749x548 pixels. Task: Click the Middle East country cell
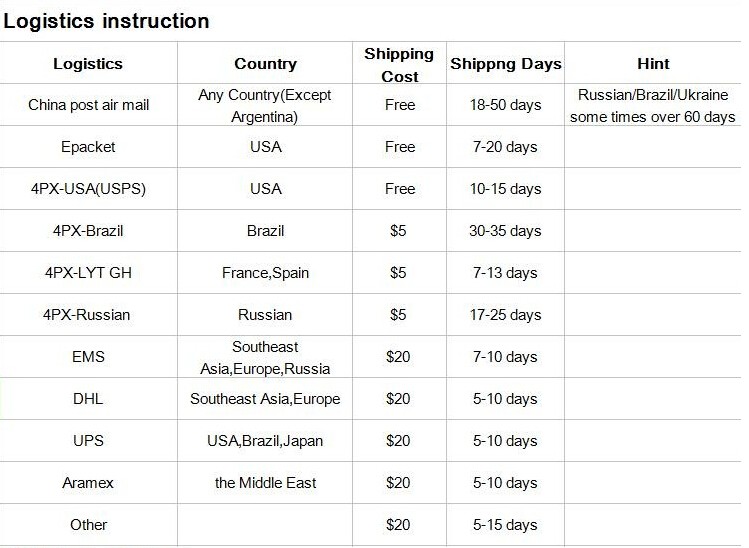(x=265, y=483)
